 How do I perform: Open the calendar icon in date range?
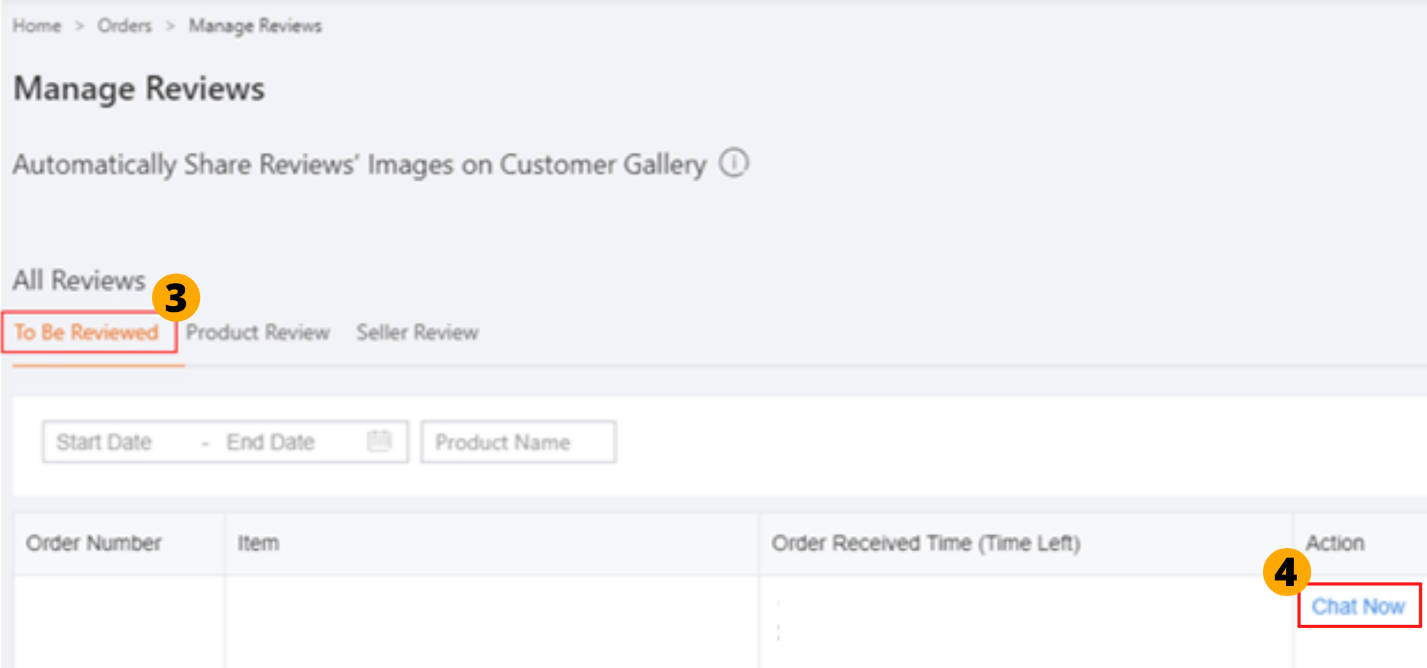(379, 442)
